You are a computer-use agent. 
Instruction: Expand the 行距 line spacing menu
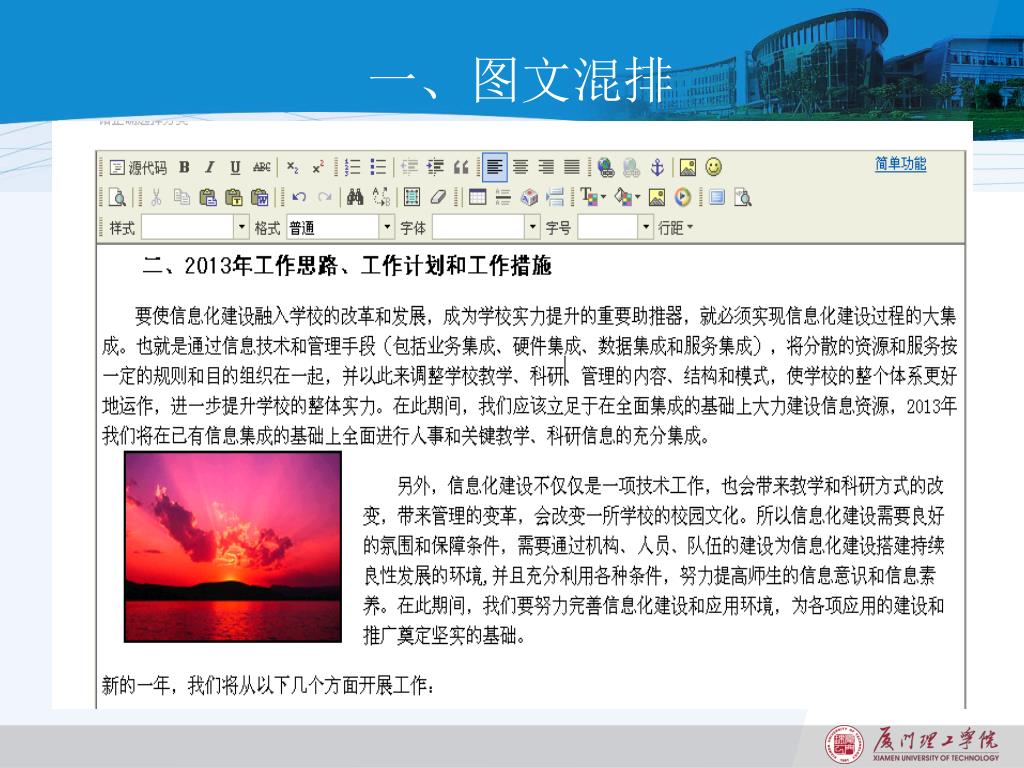(675, 228)
